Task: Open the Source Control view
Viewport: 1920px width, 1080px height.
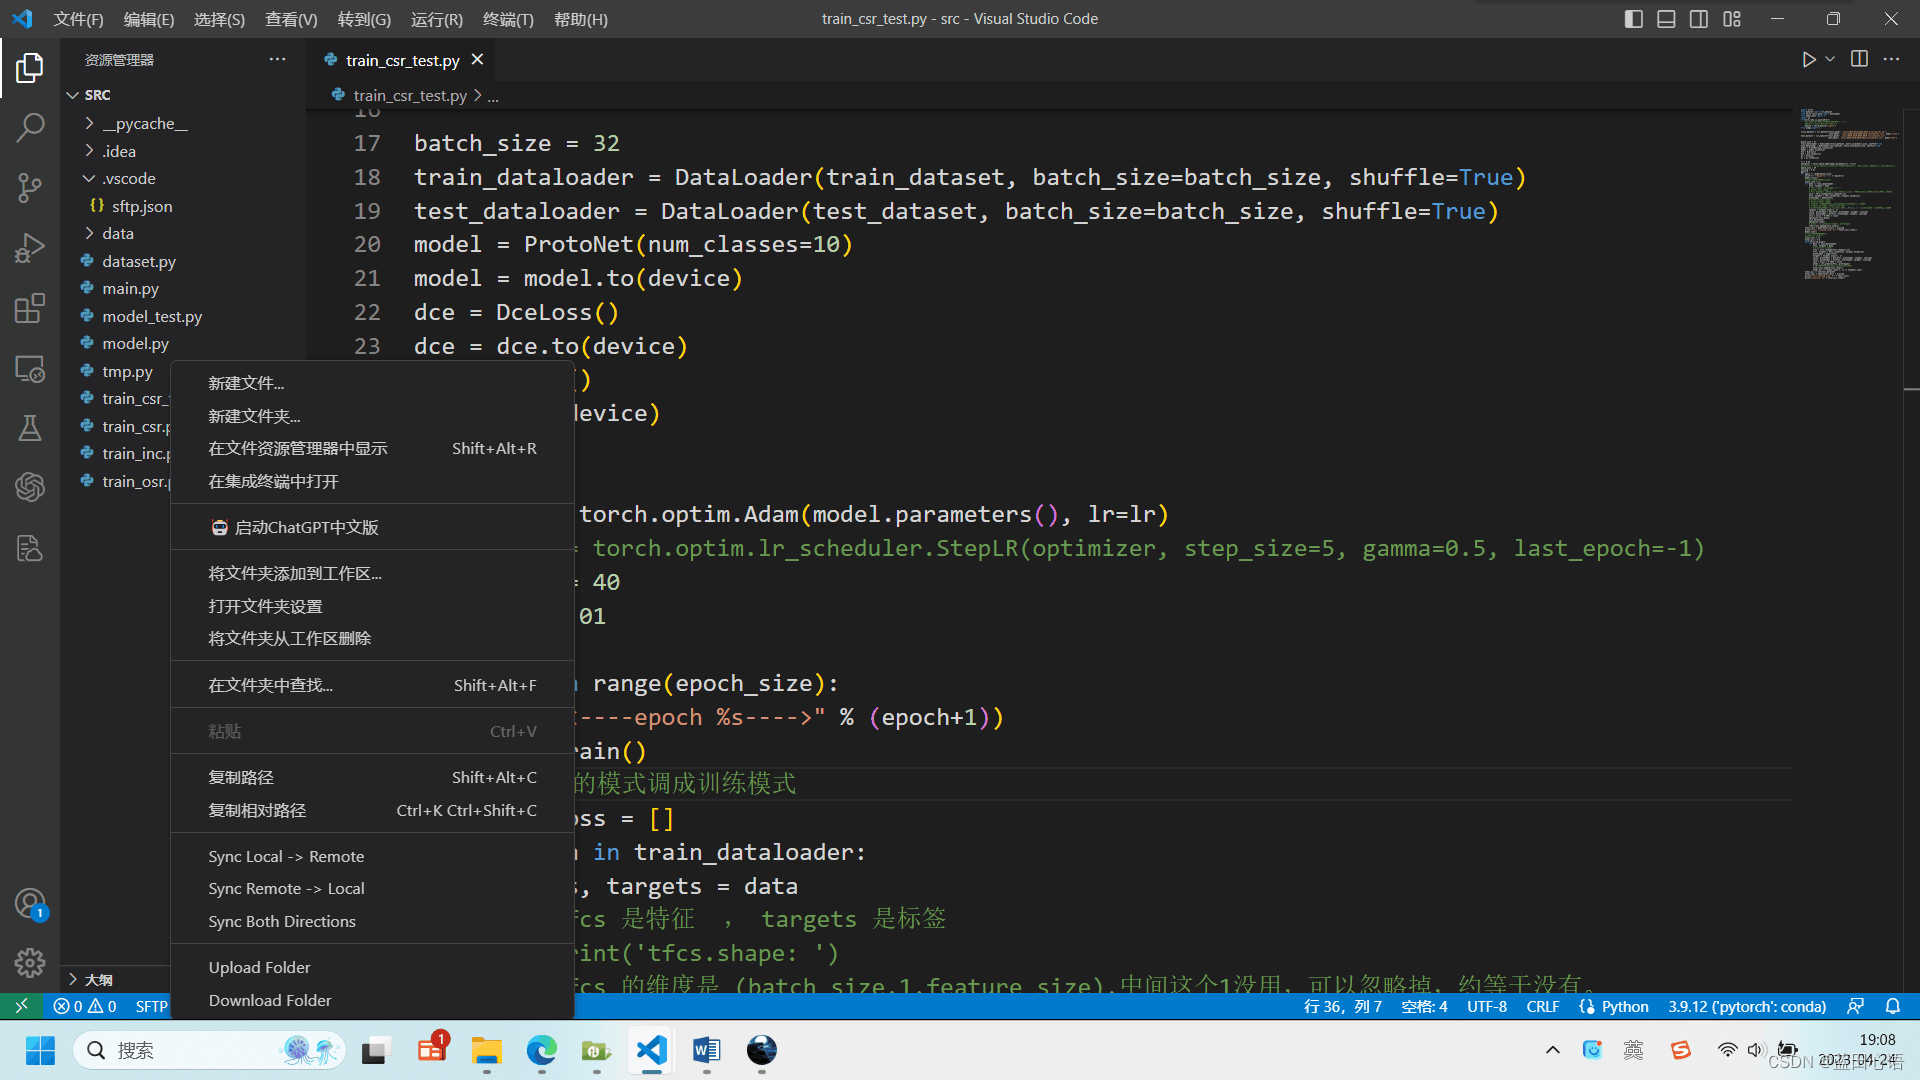Action: [x=29, y=188]
